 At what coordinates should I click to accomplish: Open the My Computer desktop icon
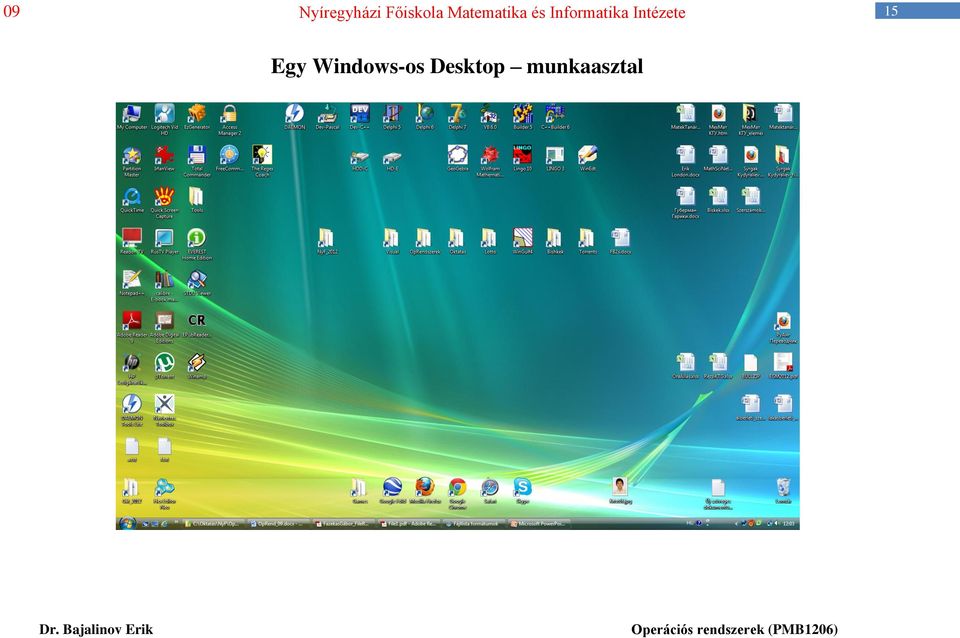pyautogui.click(x=132, y=118)
